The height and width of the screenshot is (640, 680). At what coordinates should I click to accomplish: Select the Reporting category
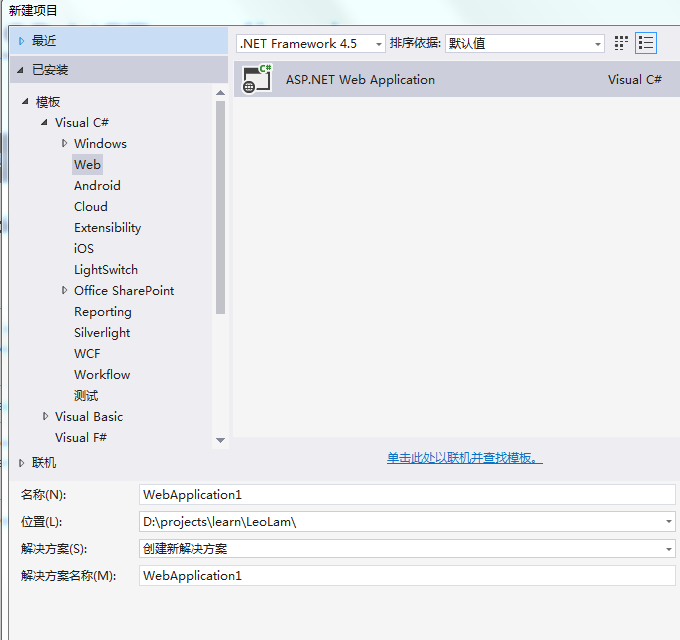pos(103,312)
